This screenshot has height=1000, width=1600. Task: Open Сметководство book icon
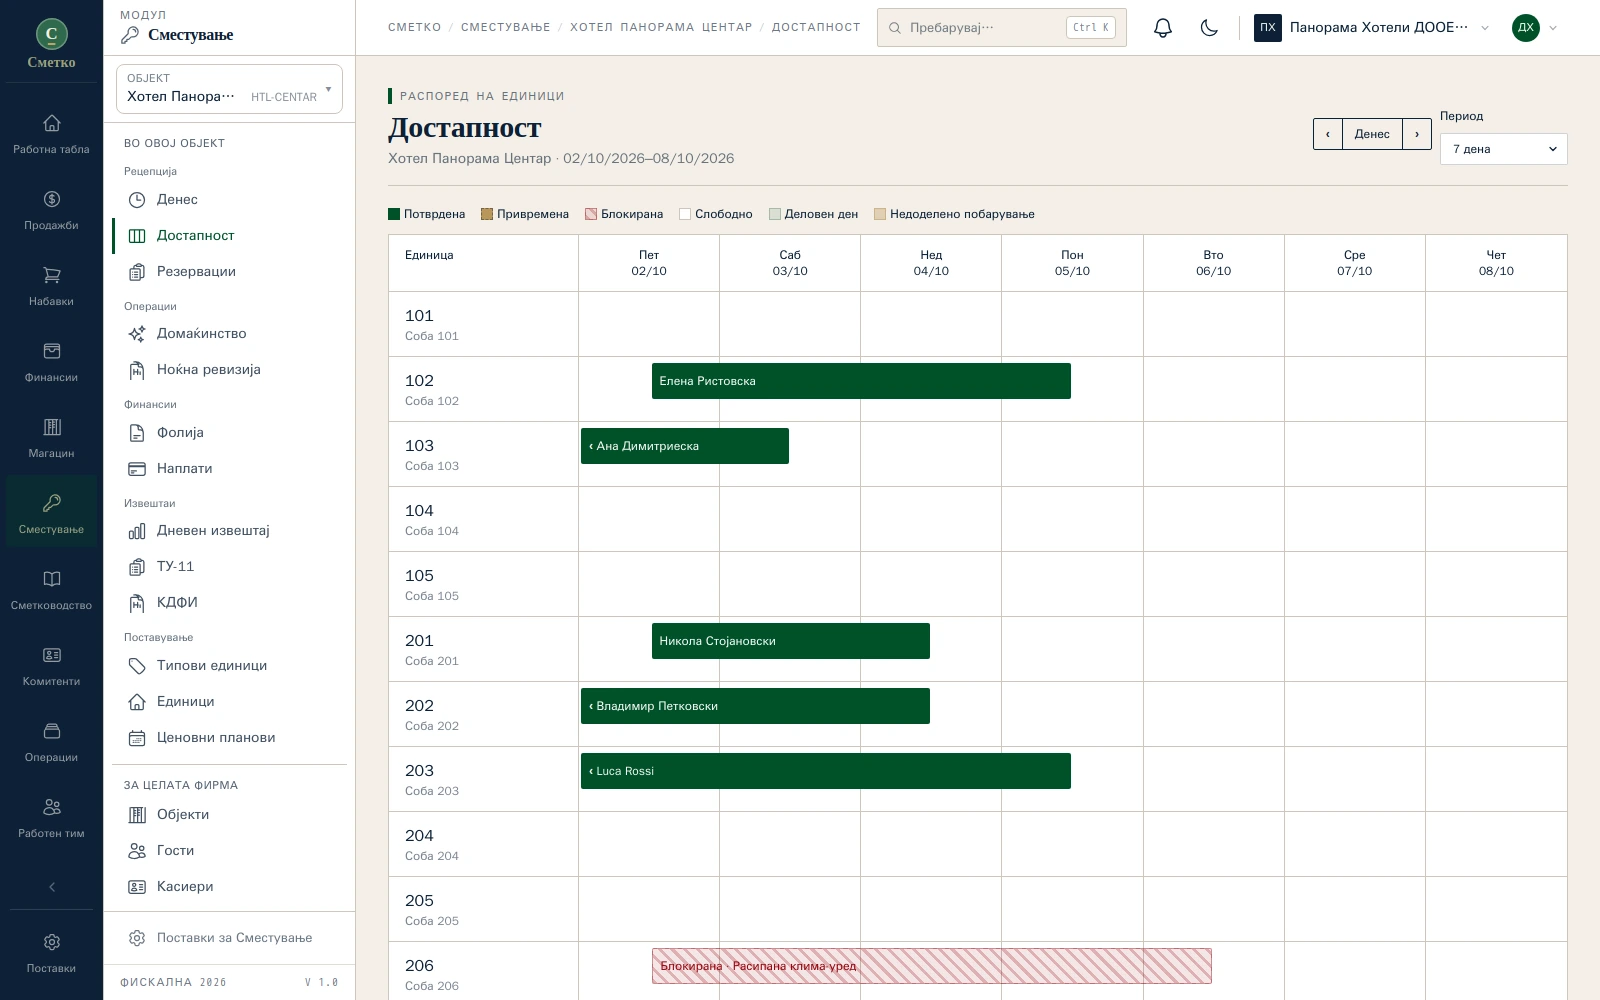point(51,591)
